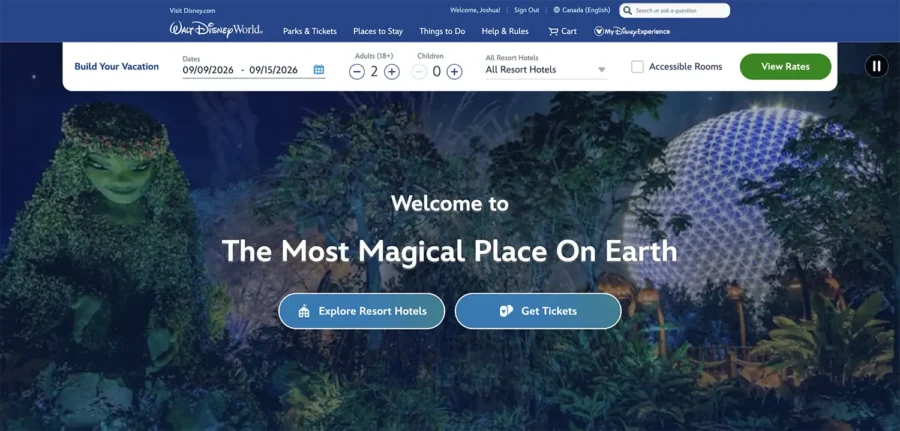The width and height of the screenshot is (900, 431).
Task: Decrease Children count with minus button
Action: (x=419, y=72)
